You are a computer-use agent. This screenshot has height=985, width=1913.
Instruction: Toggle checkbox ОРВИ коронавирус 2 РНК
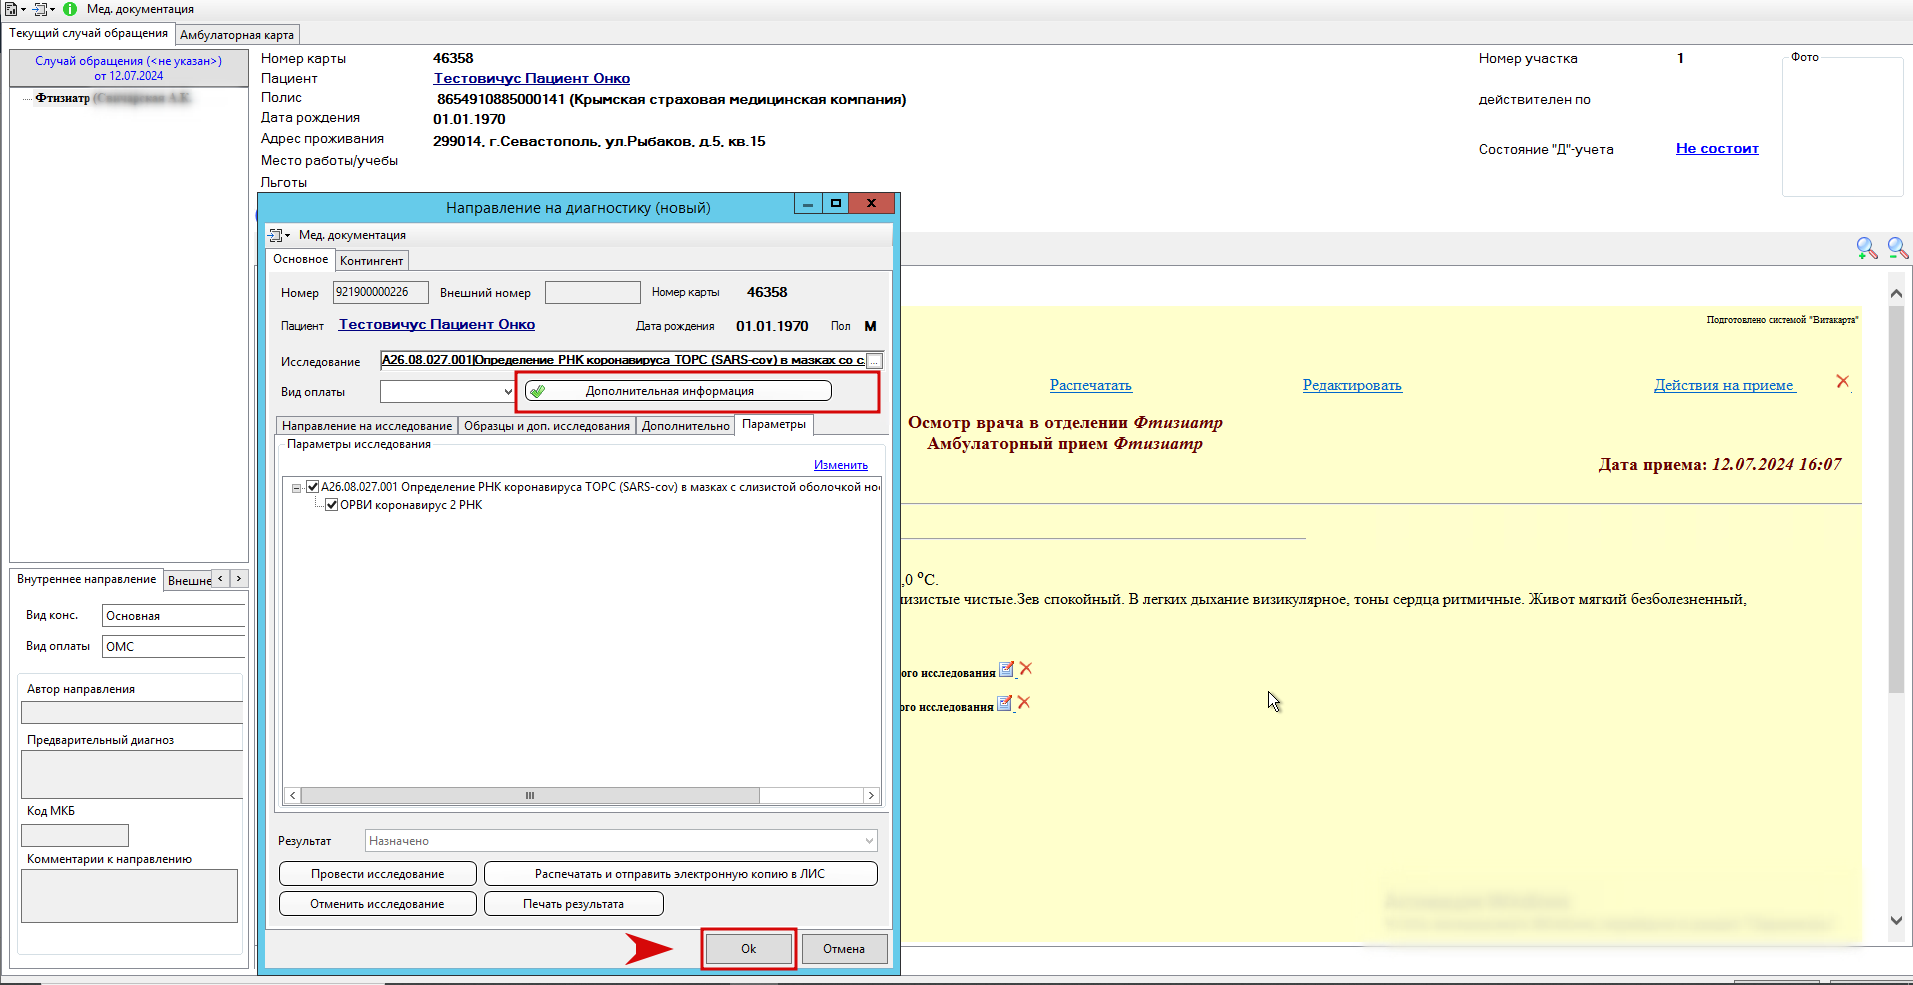[332, 505]
